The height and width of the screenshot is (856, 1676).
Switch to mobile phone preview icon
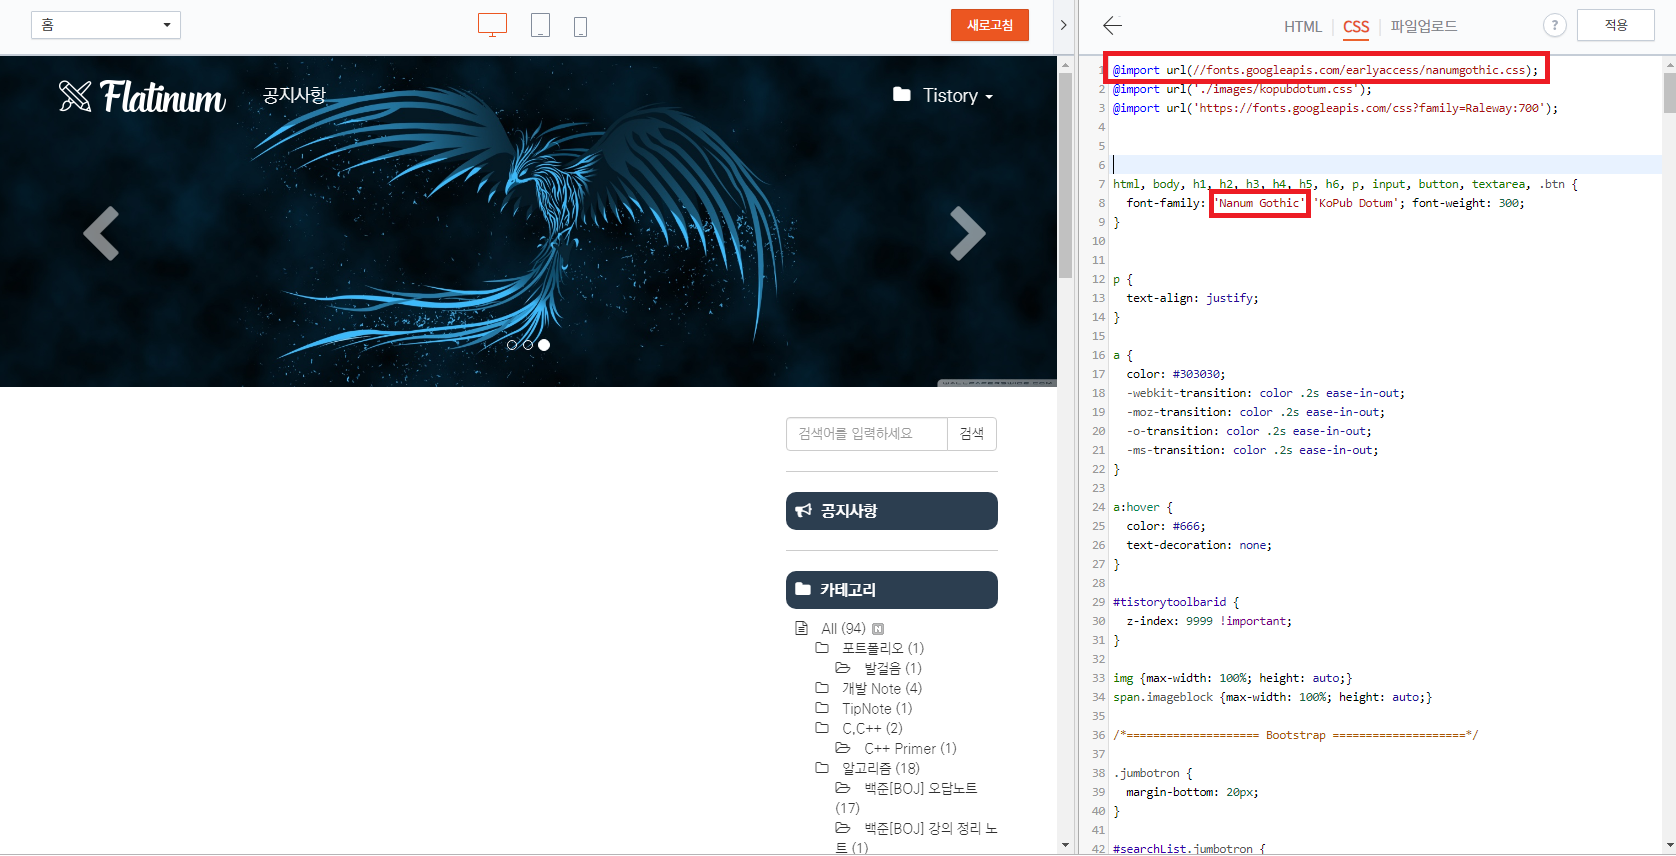coord(580,26)
